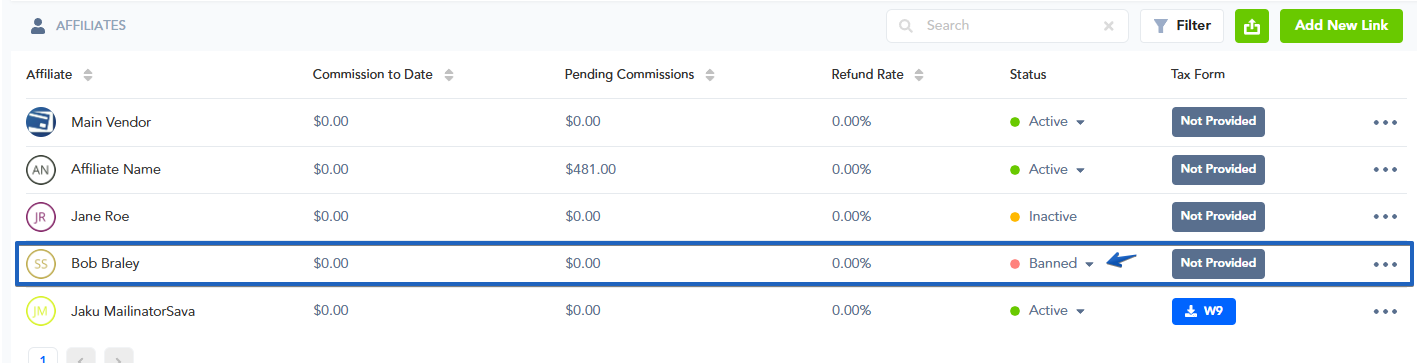
Task: Click the Add New Link button
Action: [1341, 26]
